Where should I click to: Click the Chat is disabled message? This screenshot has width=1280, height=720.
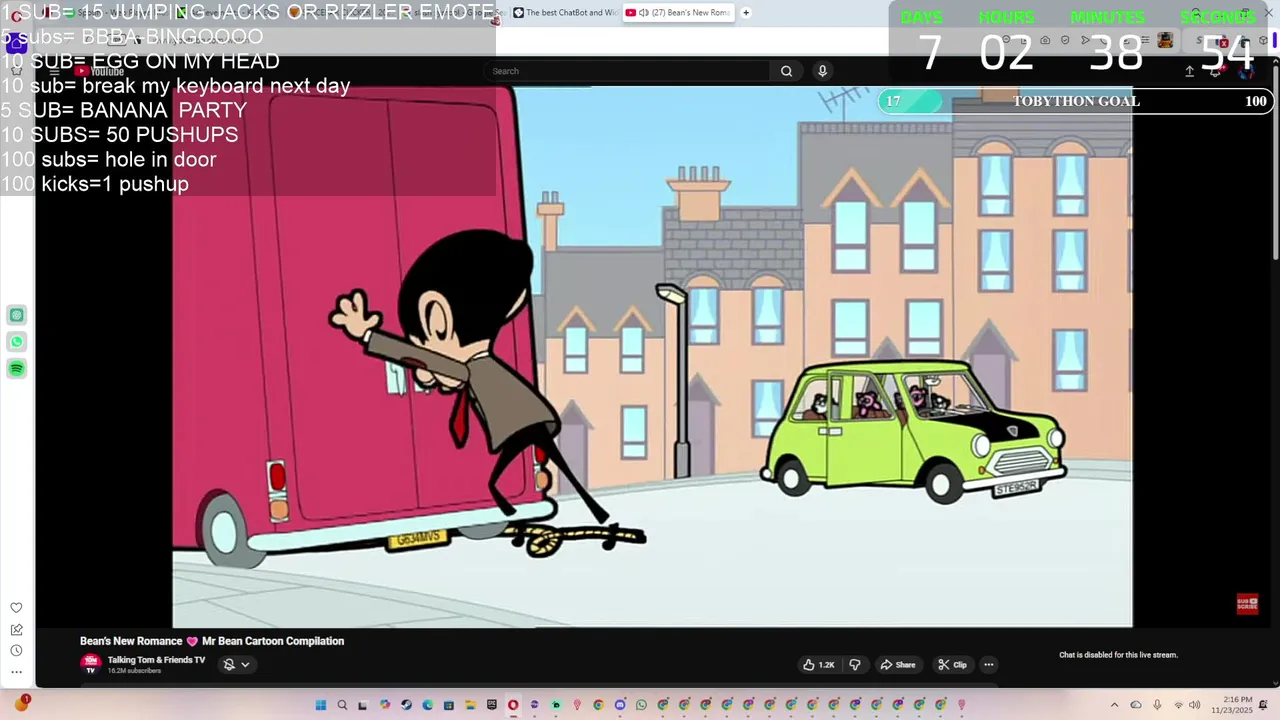[1118, 655]
